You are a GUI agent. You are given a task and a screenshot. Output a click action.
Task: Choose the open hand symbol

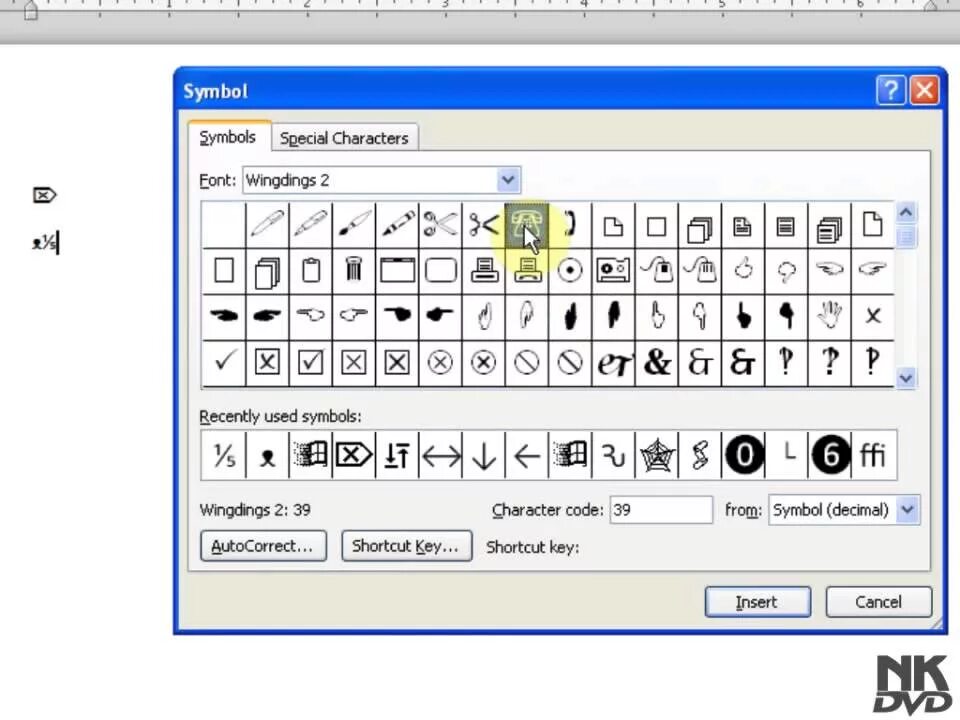coord(830,316)
